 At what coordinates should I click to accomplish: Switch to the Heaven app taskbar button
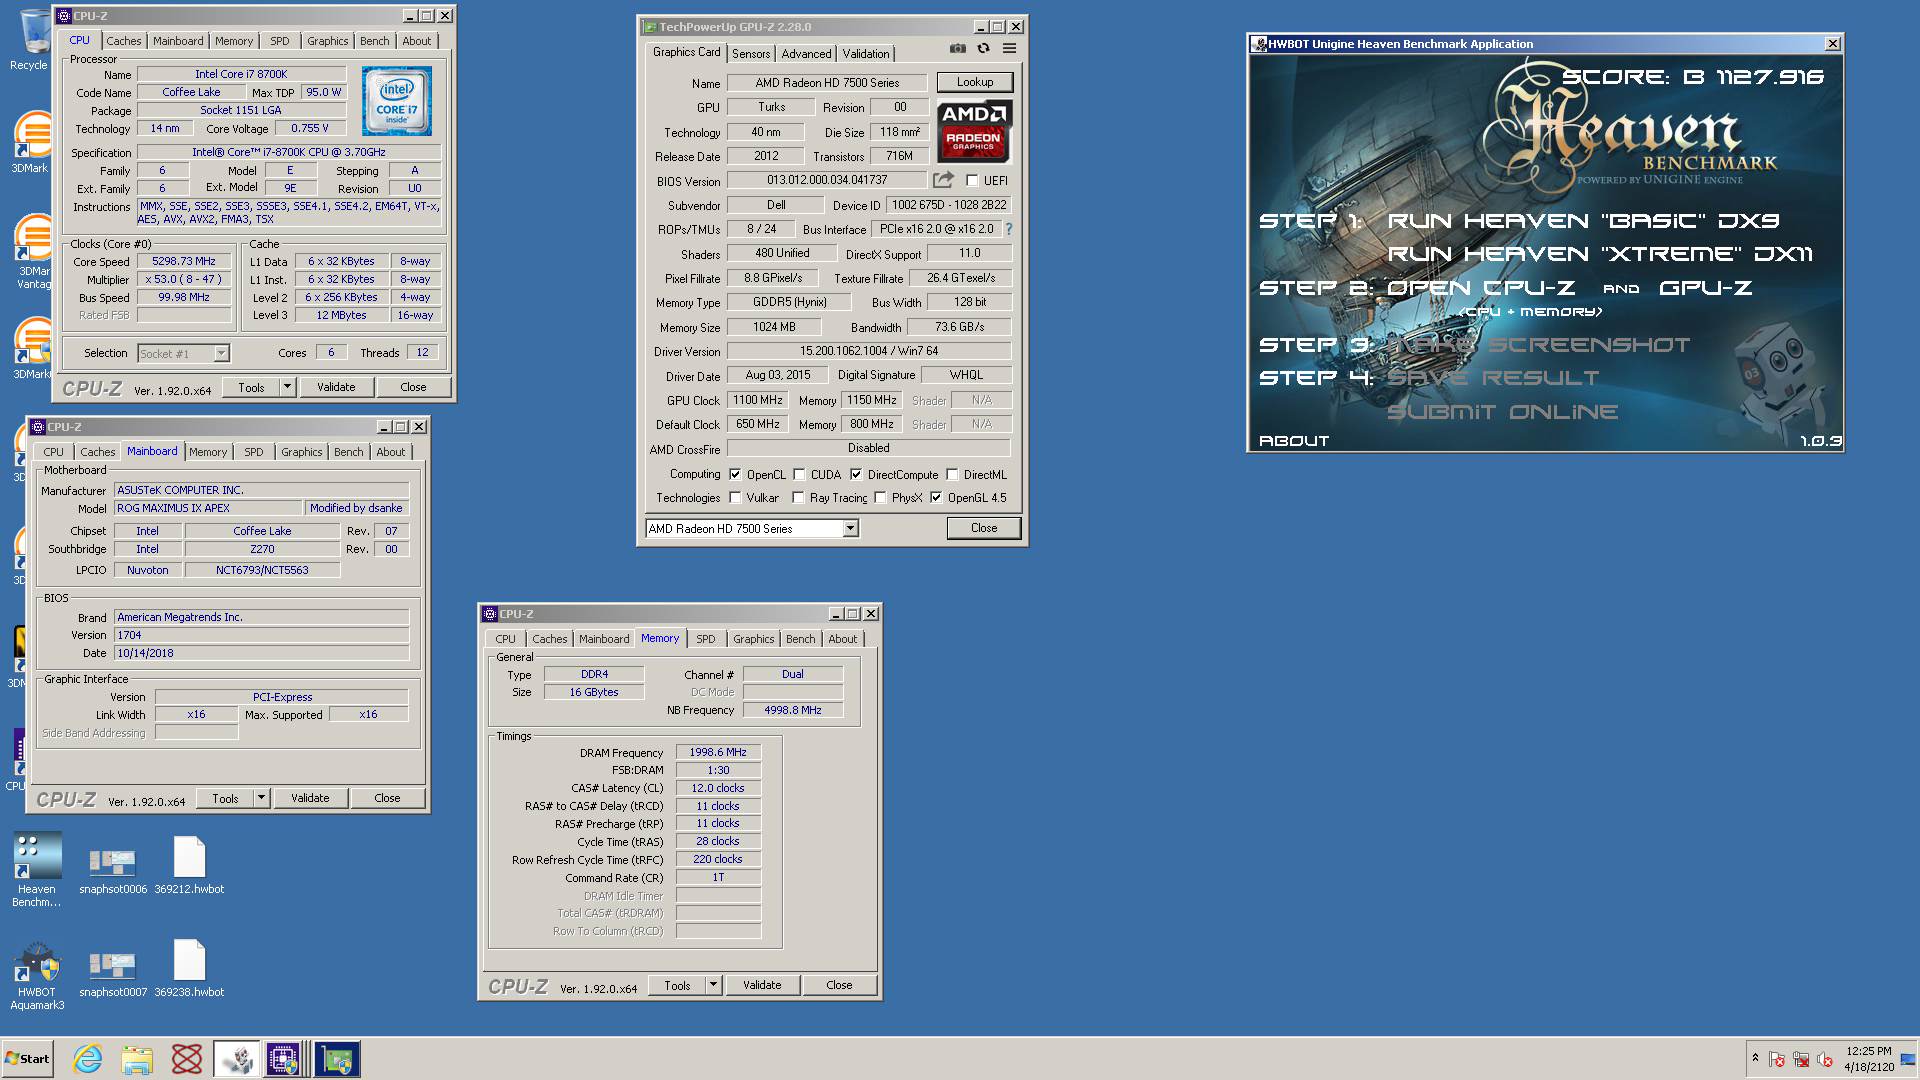237,1059
